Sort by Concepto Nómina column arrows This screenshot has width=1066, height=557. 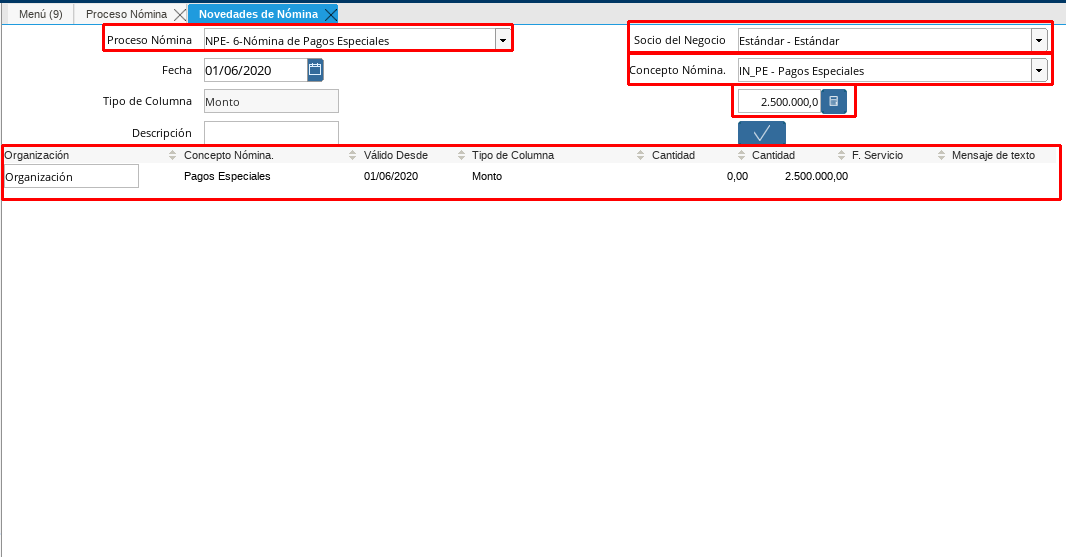pos(352,155)
